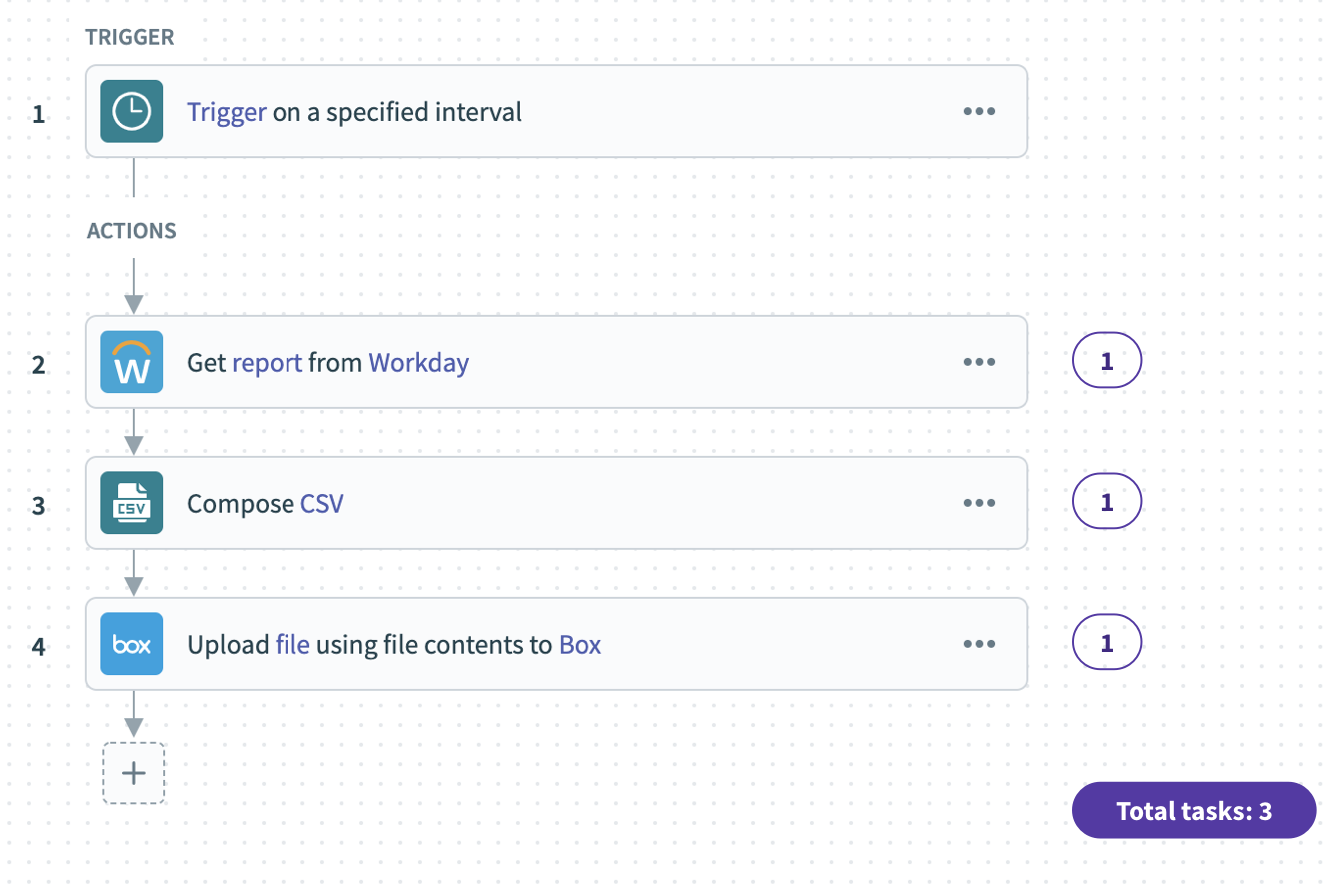Screen dimensions: 1328x890
Task: Click the clock icon on the Trigger step
Action: [131, 111]
